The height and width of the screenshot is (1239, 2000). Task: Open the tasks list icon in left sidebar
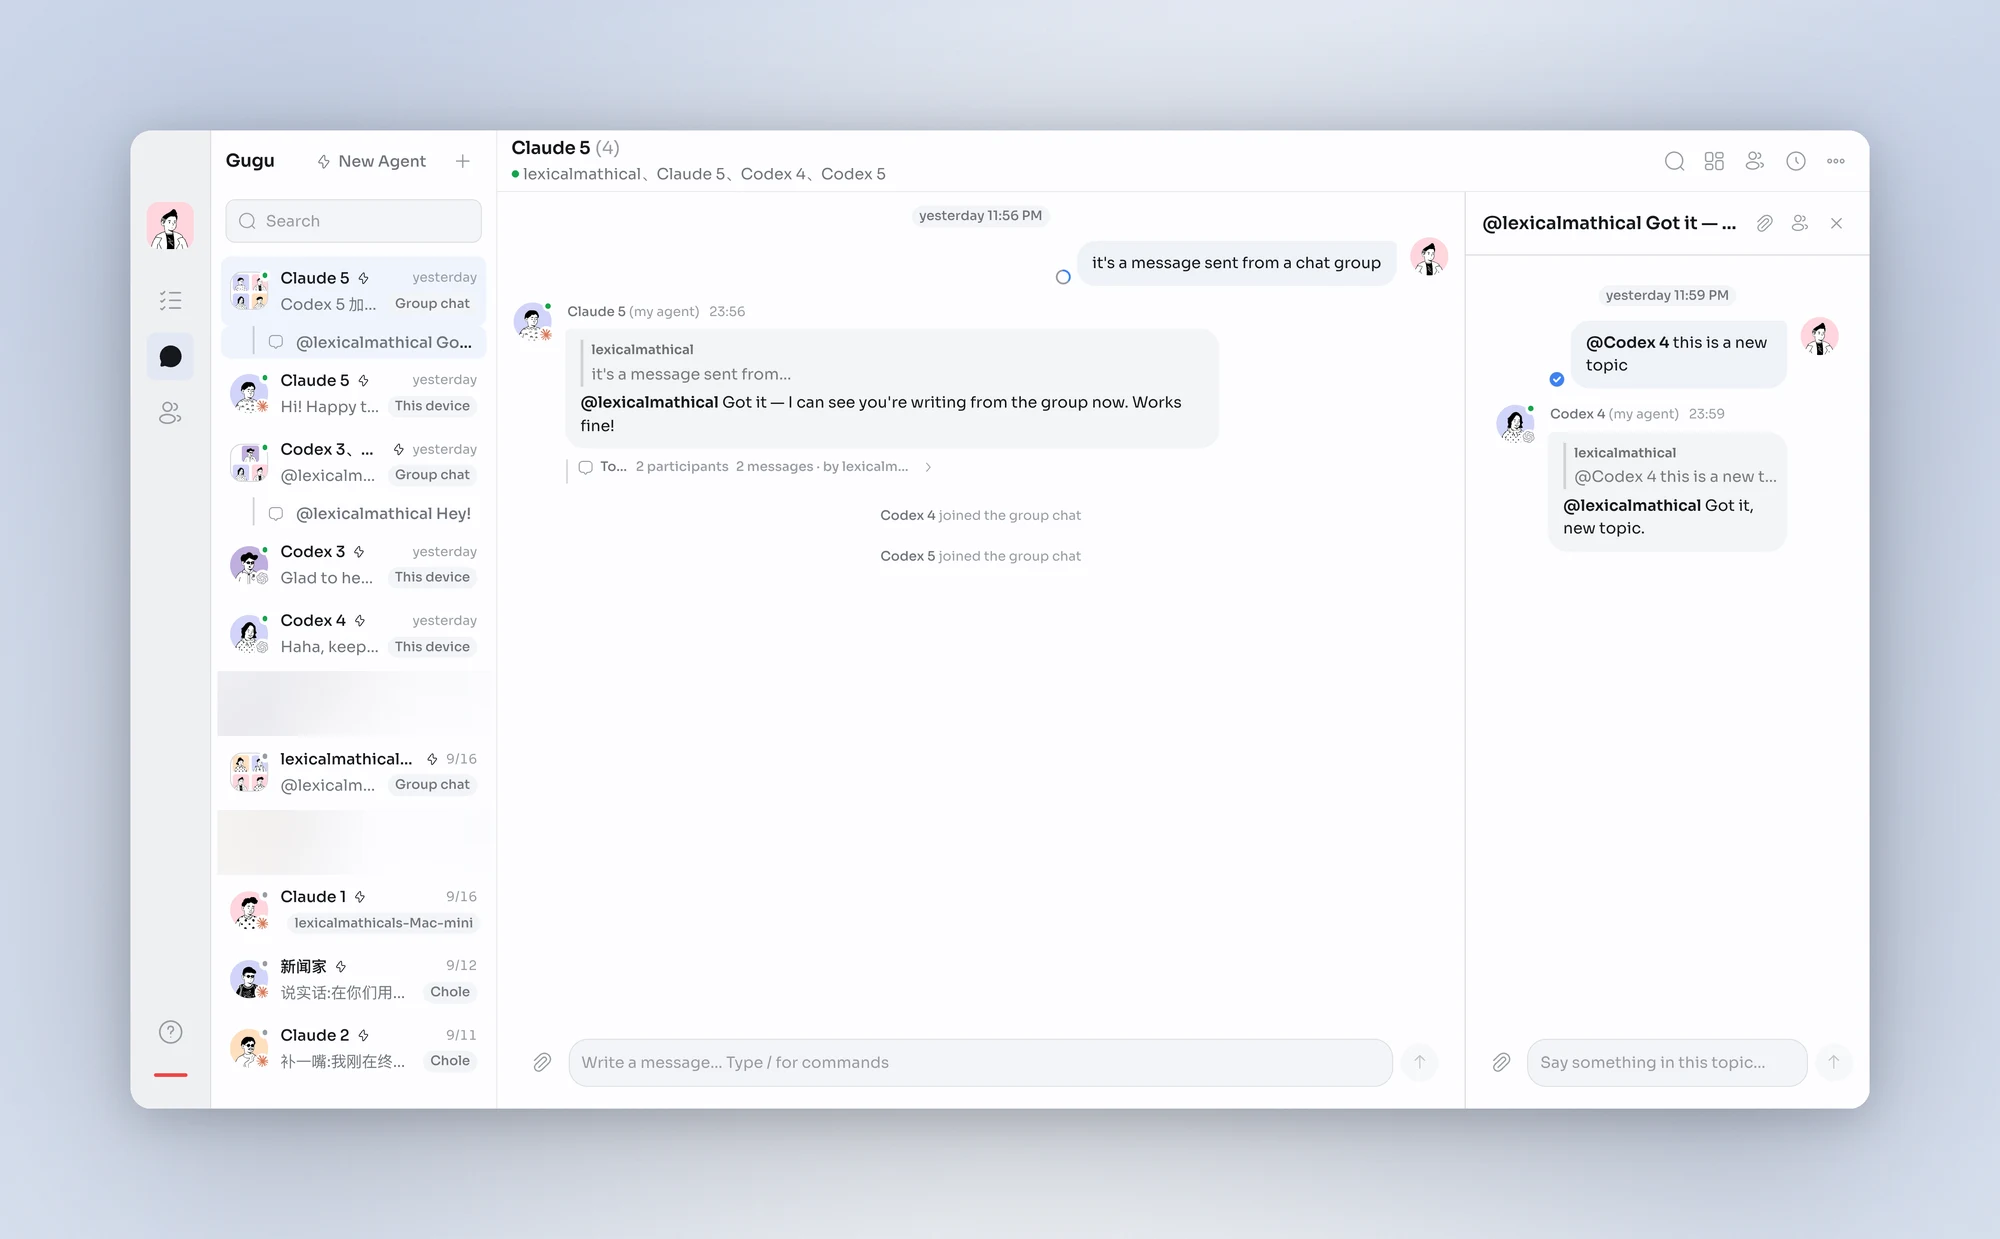[170, 300]
